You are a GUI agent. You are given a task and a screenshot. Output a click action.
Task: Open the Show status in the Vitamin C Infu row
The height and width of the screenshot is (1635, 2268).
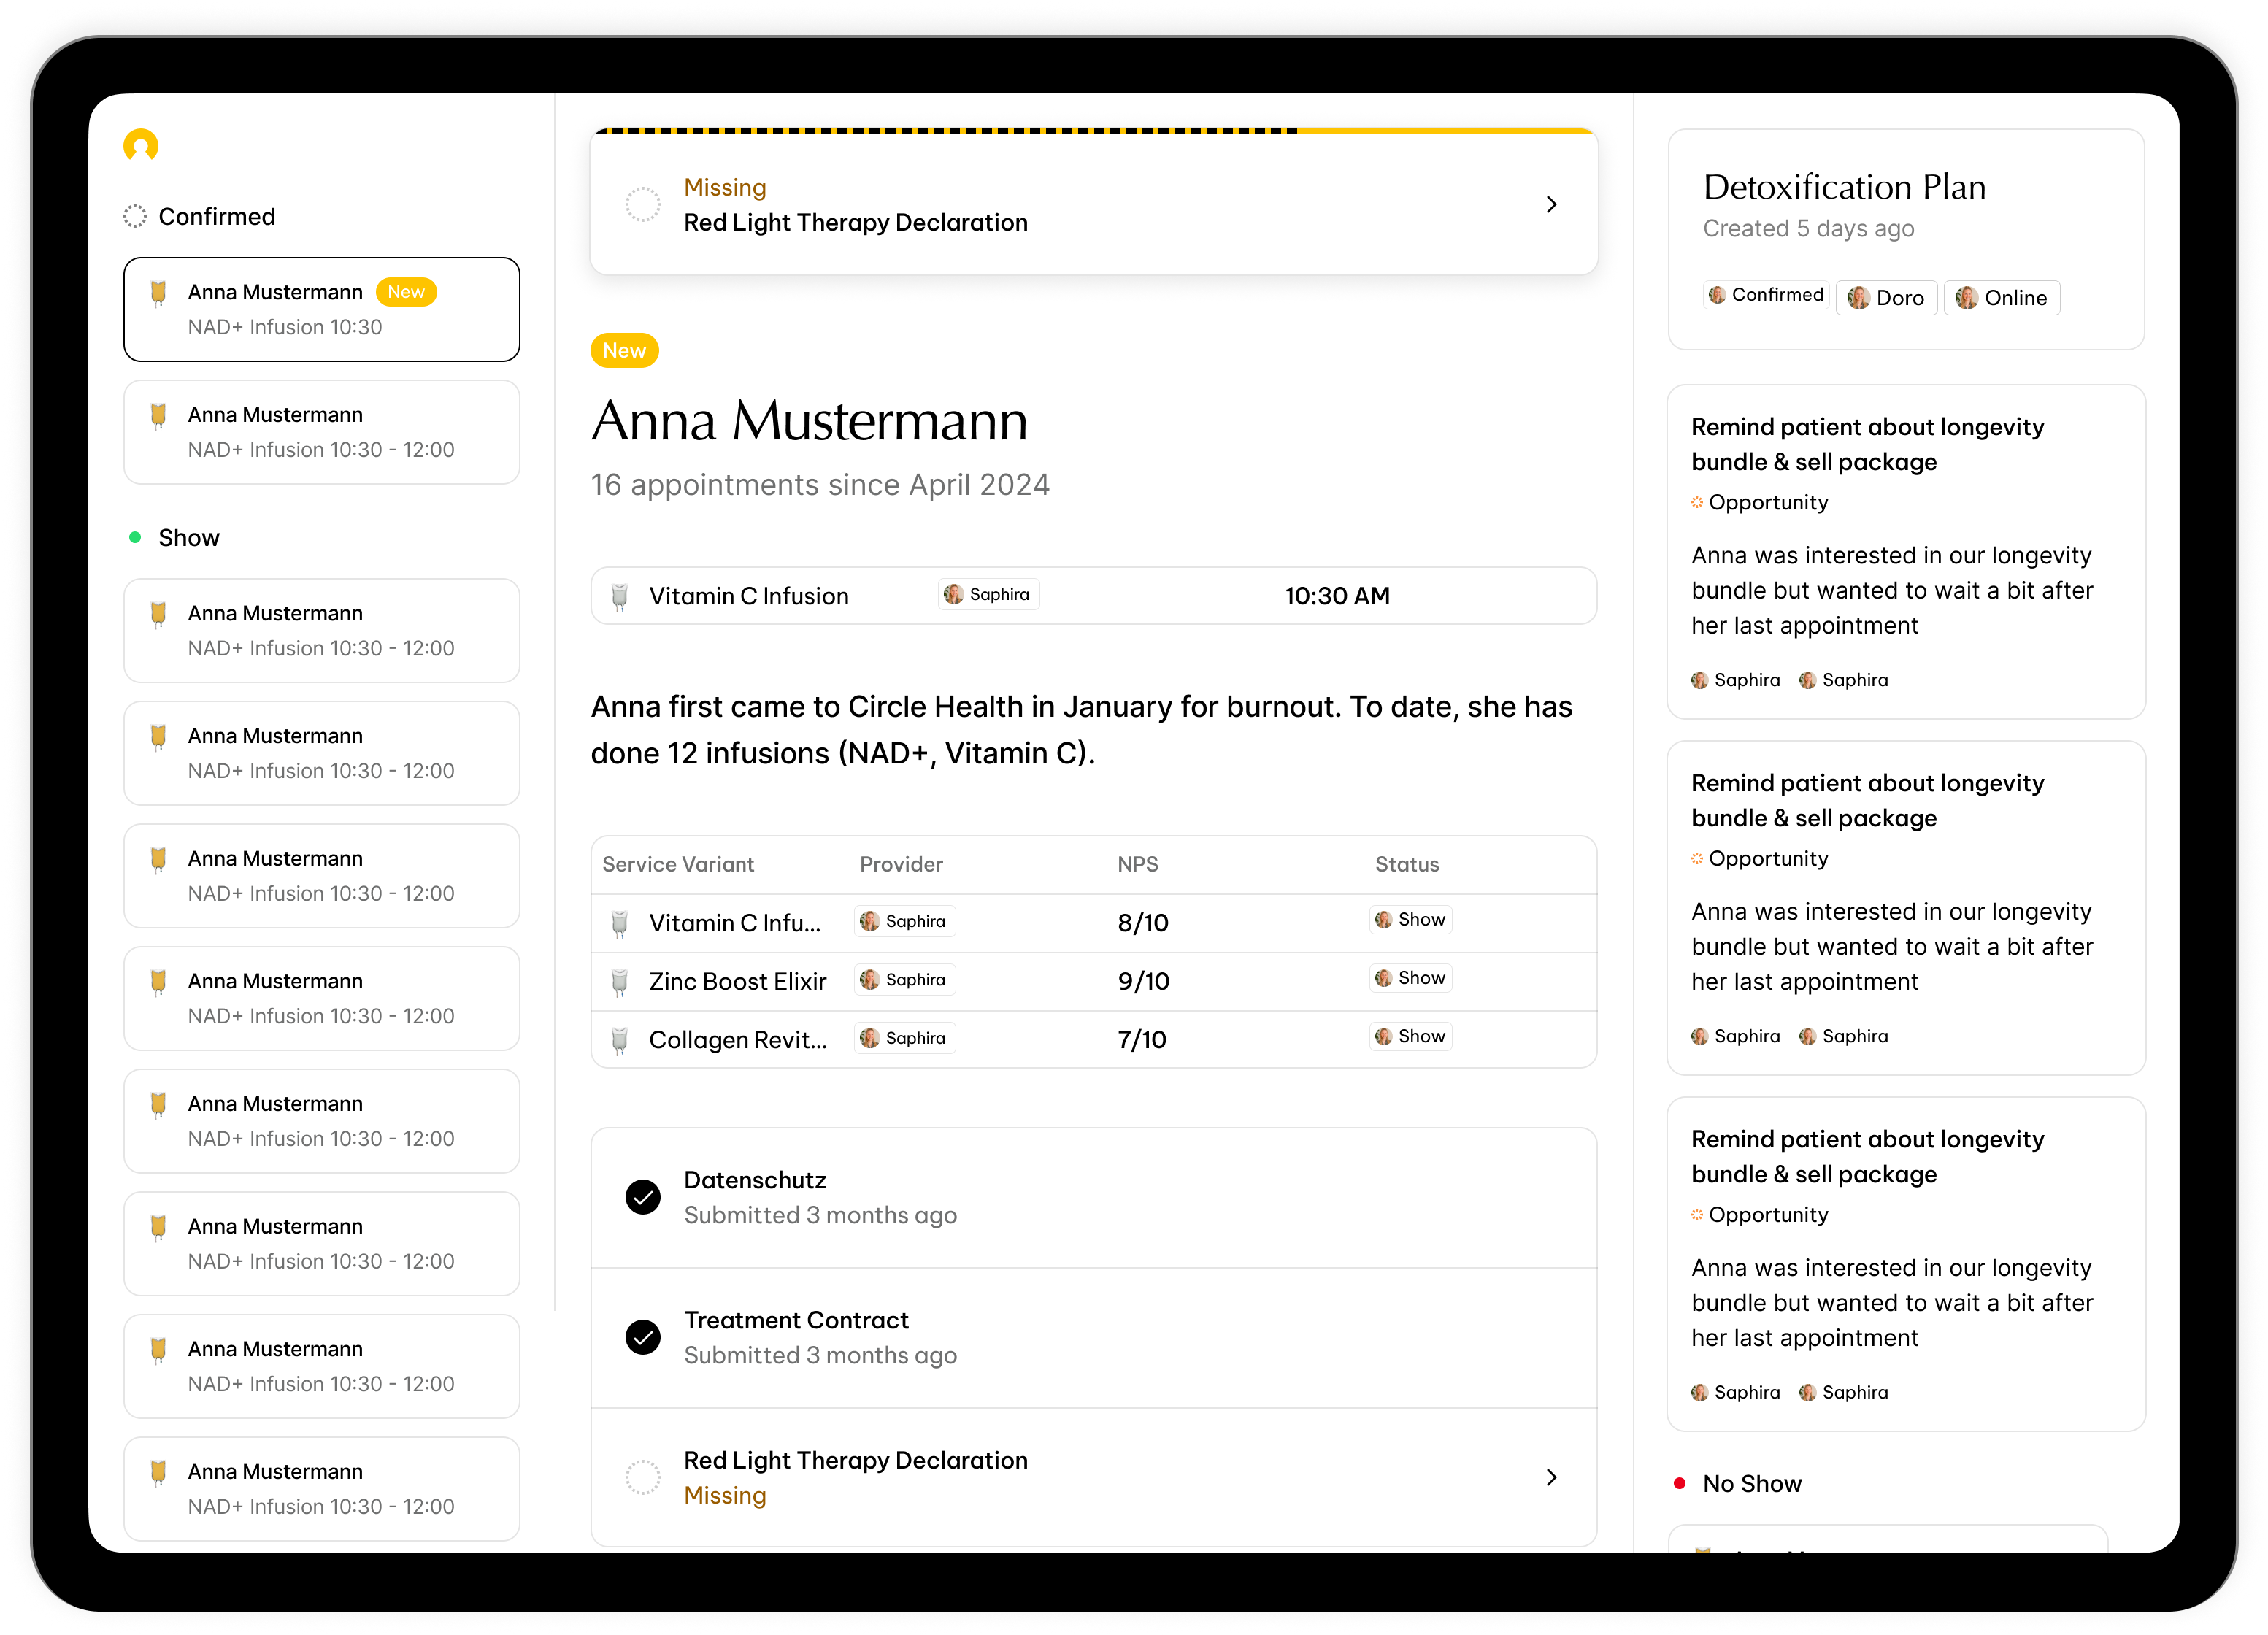1410,920
